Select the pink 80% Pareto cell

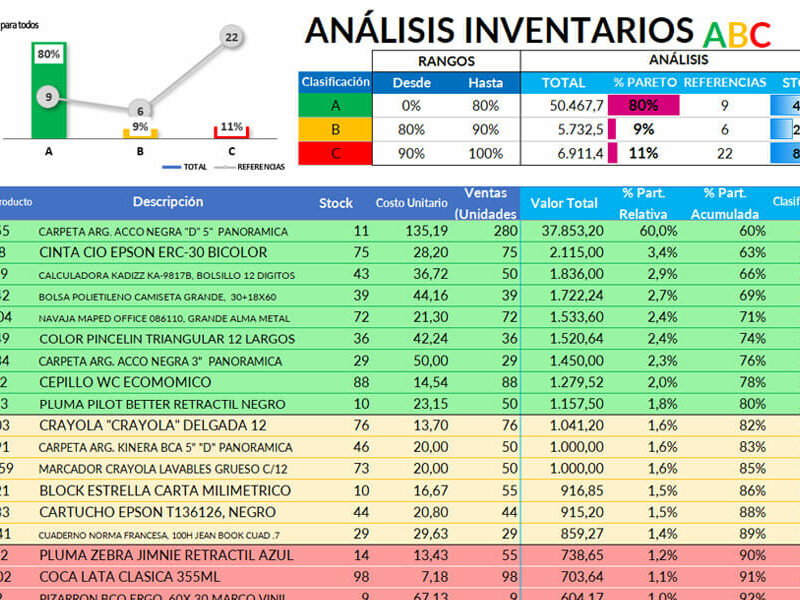[644, 106]
